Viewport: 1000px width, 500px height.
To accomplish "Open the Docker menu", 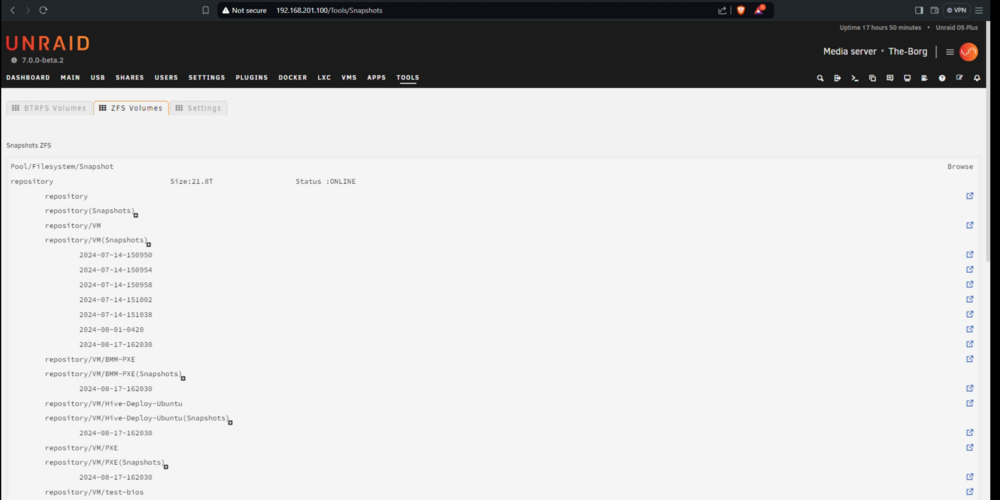I will pos(293,78).
